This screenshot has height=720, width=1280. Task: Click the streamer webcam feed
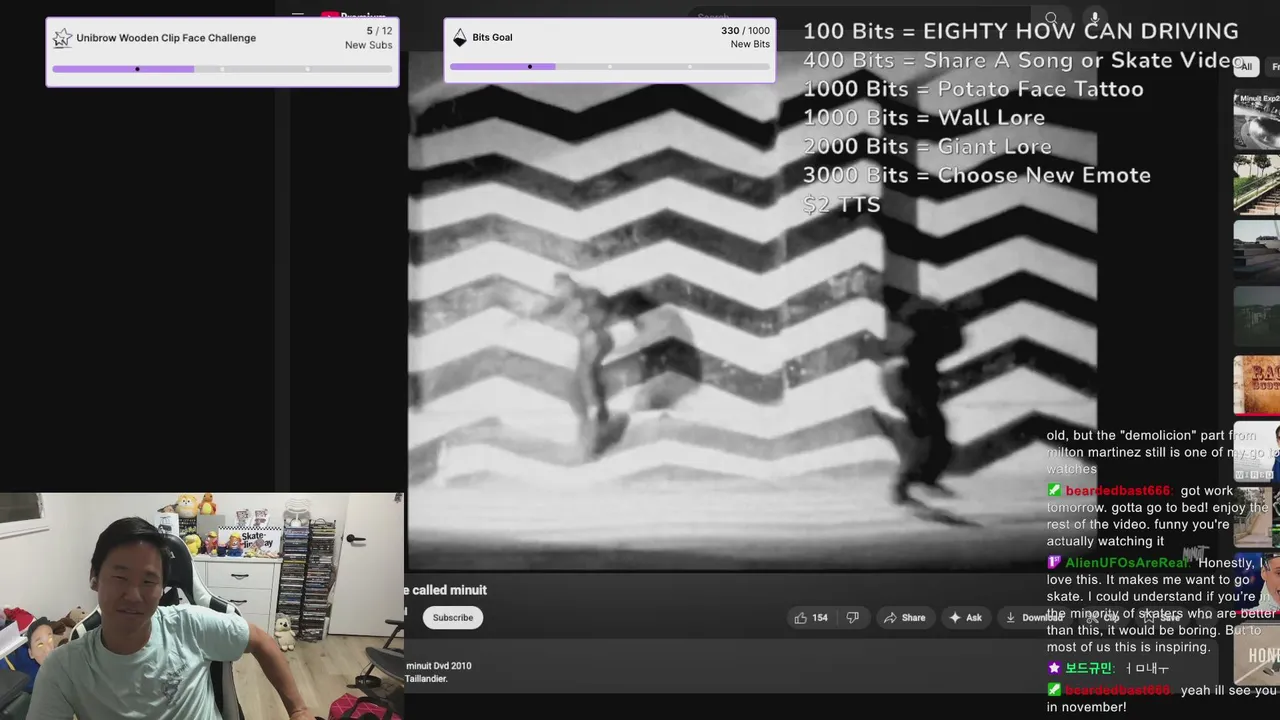(x=201, y=606)
